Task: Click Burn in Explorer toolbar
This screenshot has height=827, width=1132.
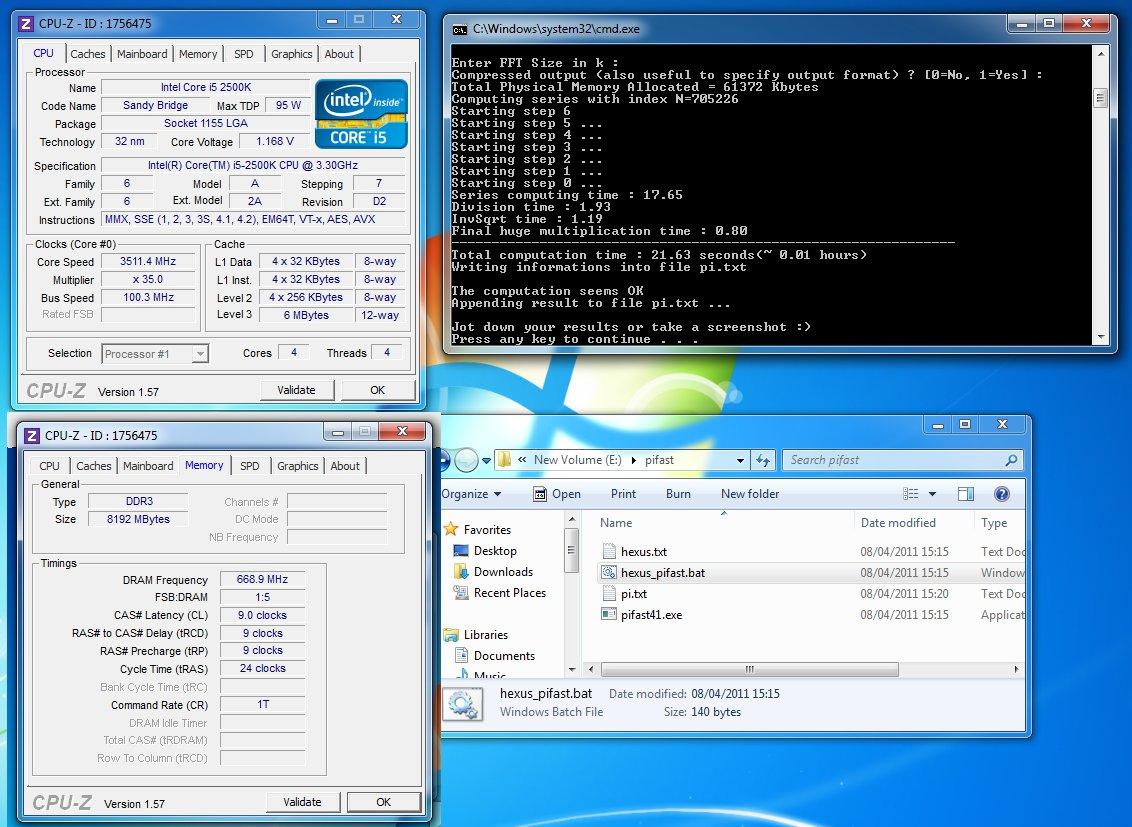Action: 678,494
